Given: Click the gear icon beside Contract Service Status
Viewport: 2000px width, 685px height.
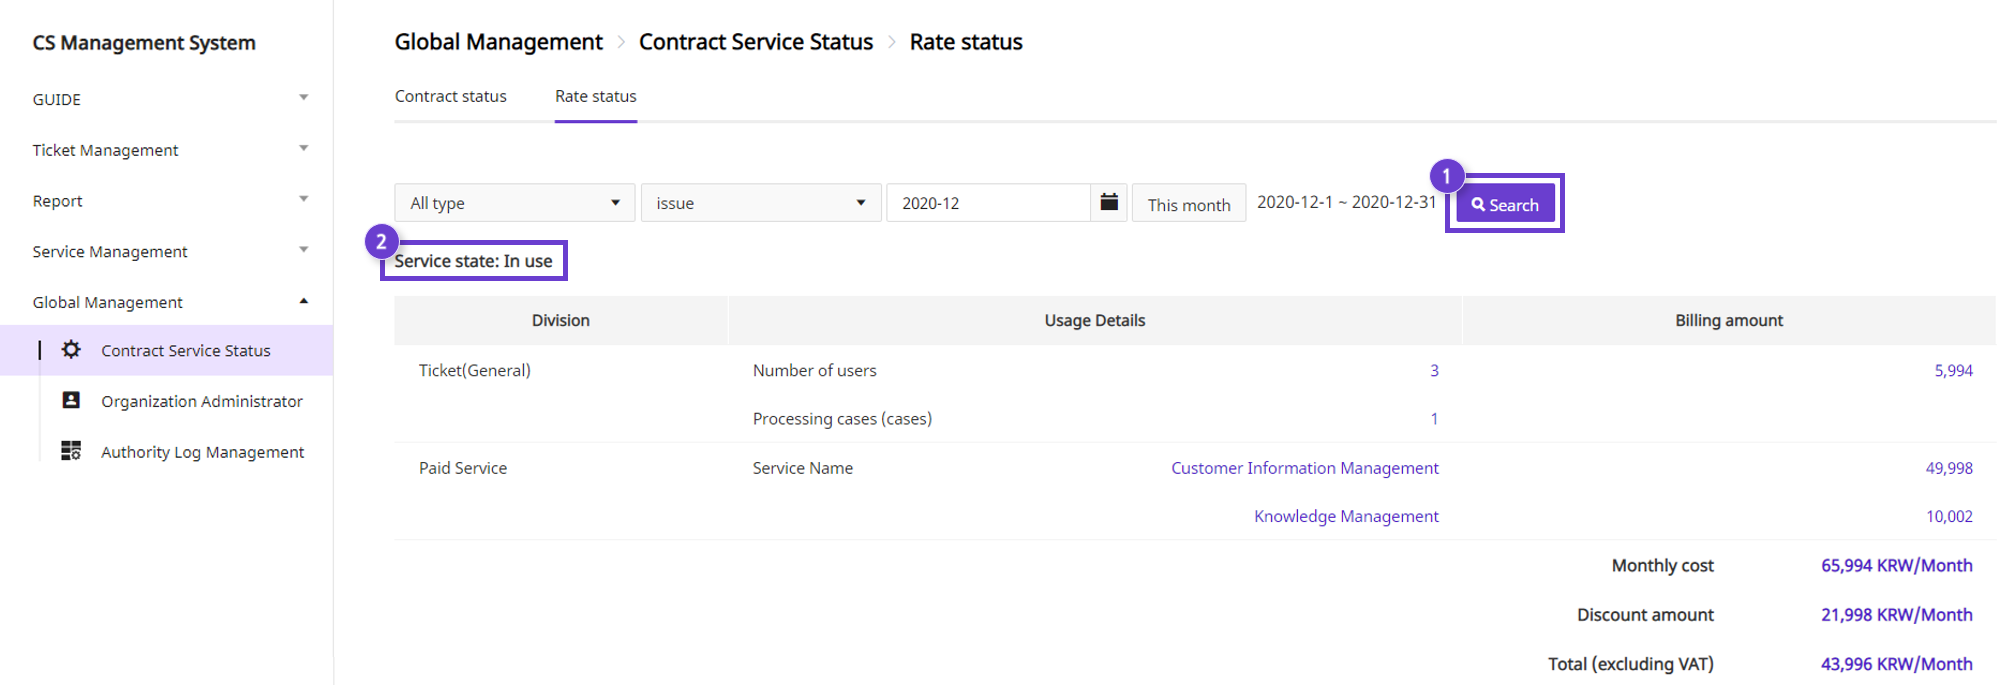Looking at the screenshot, I should click(71, 350).
